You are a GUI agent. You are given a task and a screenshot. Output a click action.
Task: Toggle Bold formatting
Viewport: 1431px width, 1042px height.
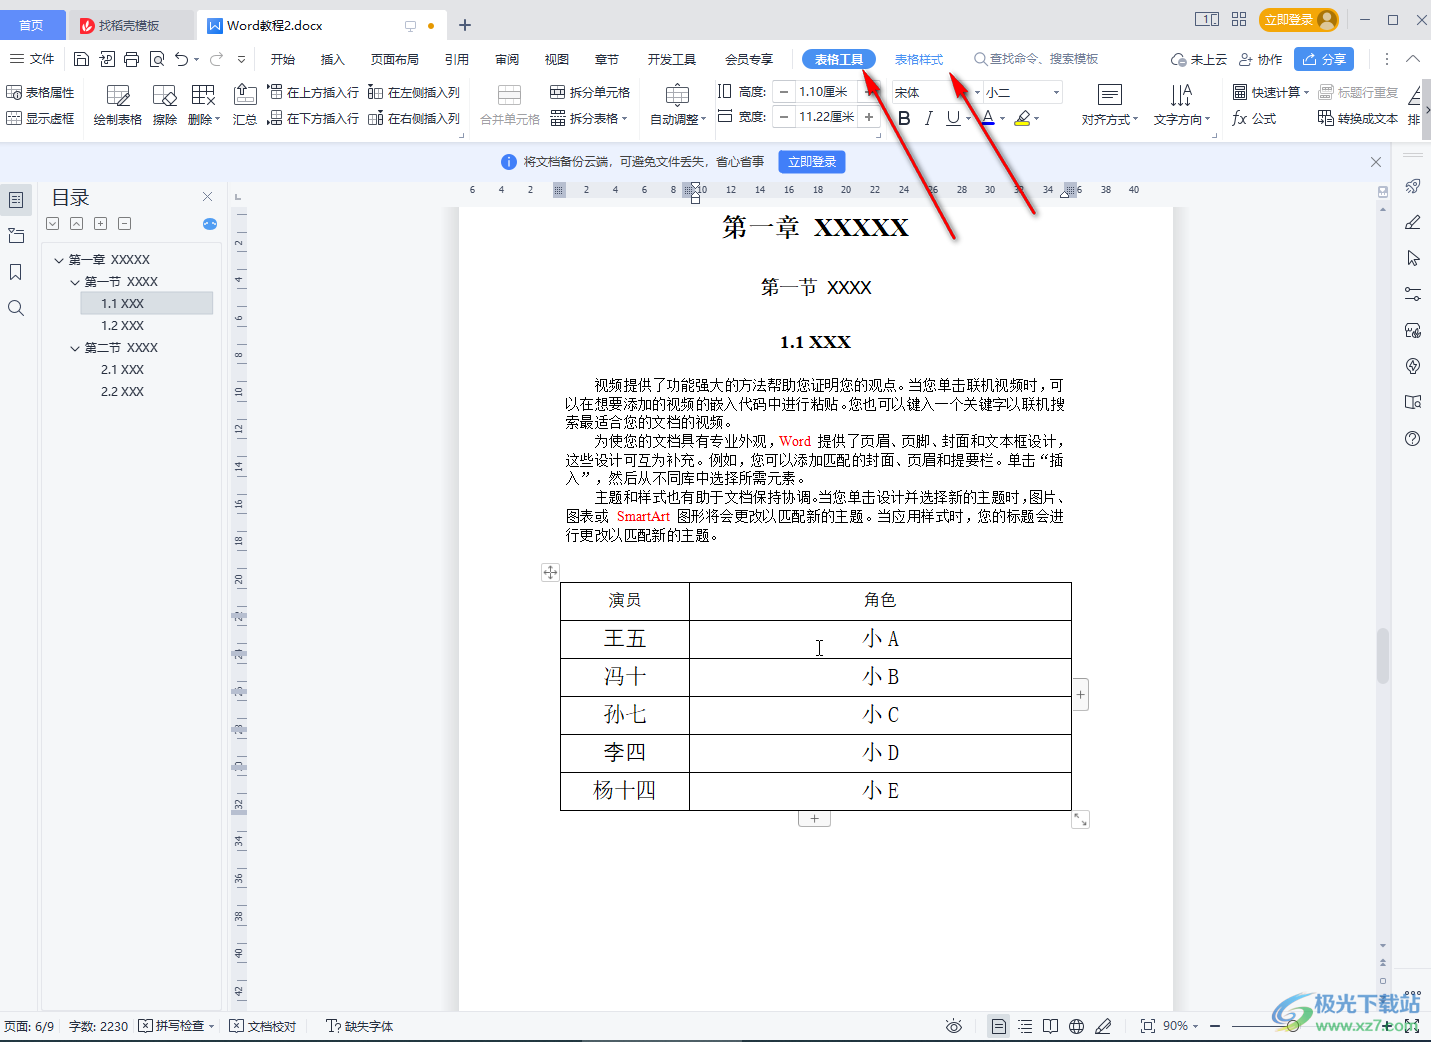(x=904, y=118)
